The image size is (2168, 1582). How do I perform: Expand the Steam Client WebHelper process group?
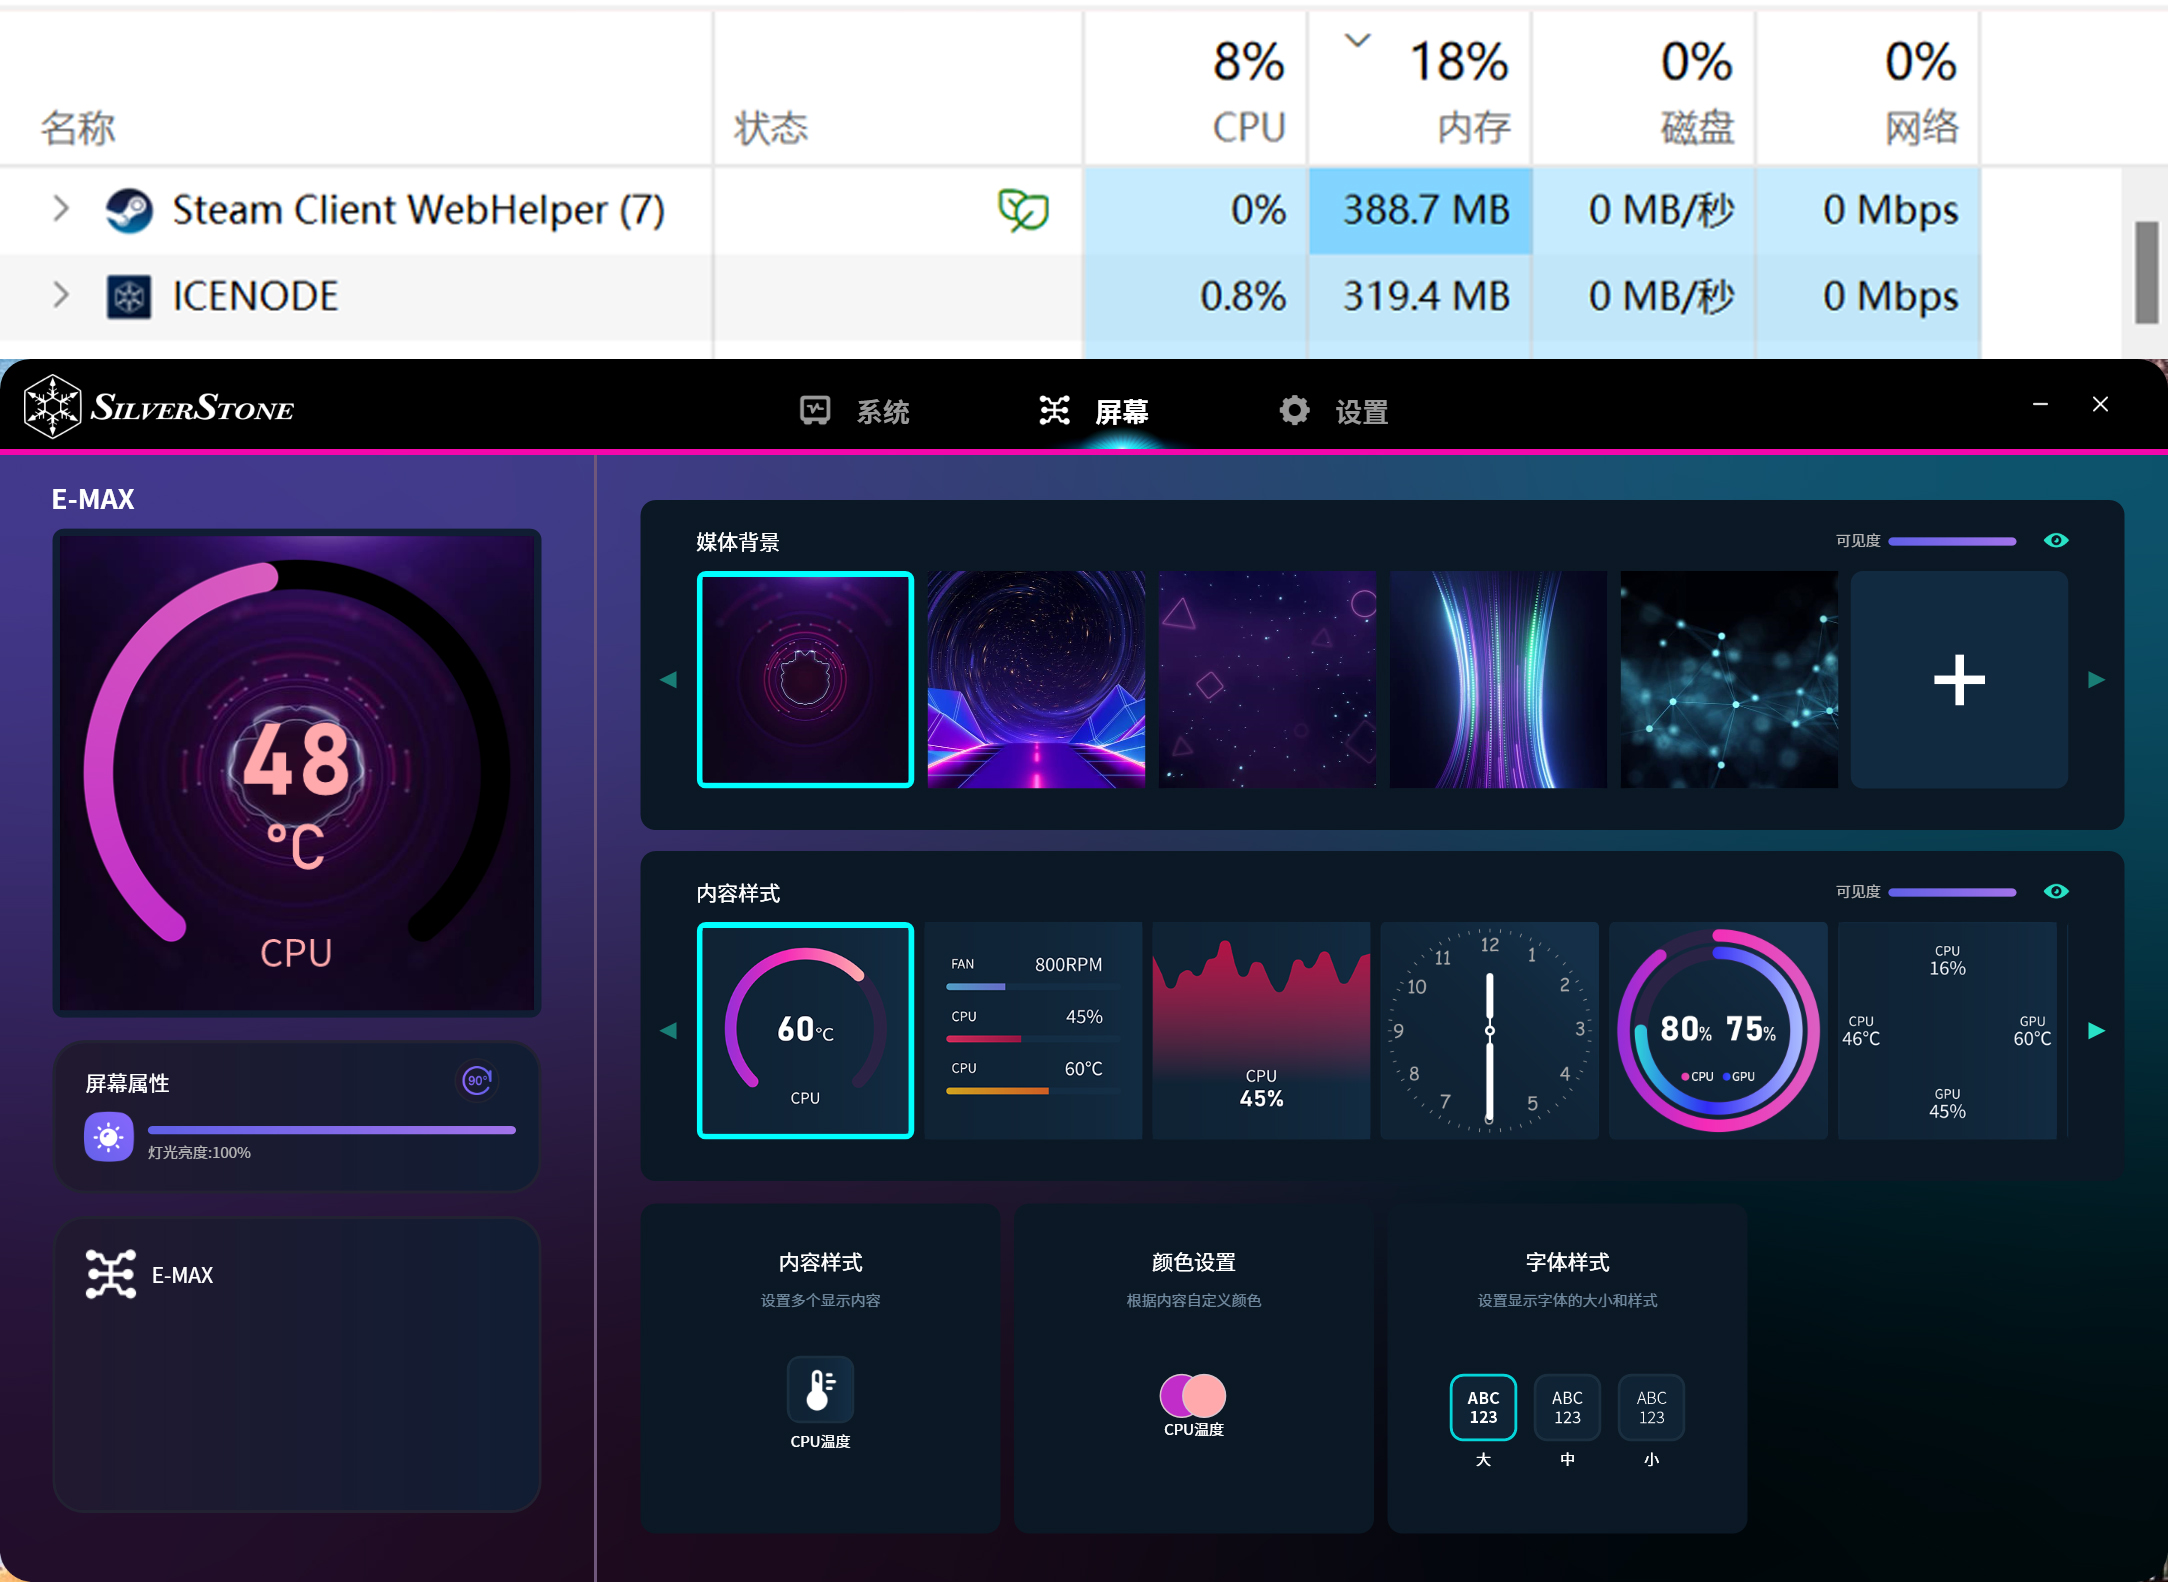(61, 209)
